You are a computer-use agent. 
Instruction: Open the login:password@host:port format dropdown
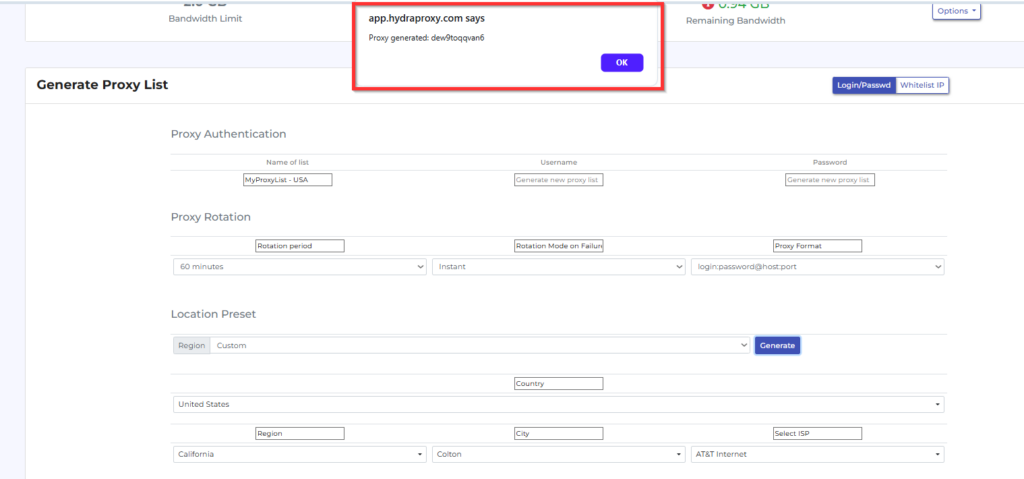817,267
